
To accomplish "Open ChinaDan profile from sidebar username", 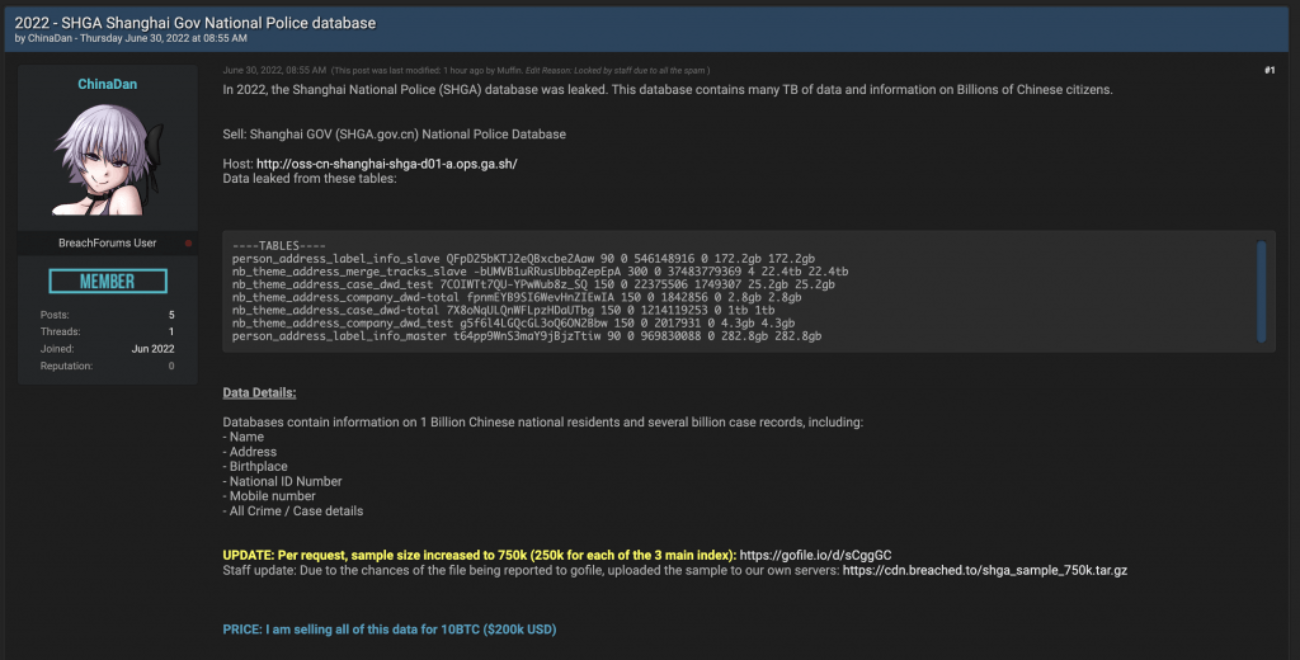I will click(x=107, y=84).
